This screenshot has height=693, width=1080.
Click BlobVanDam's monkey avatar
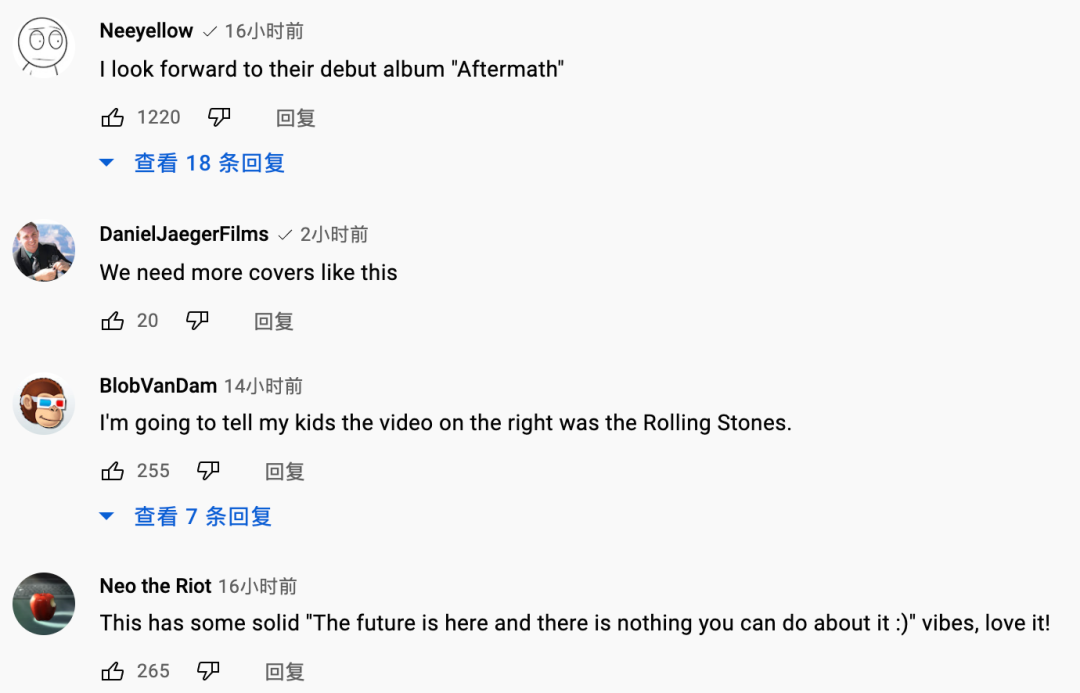43,404
